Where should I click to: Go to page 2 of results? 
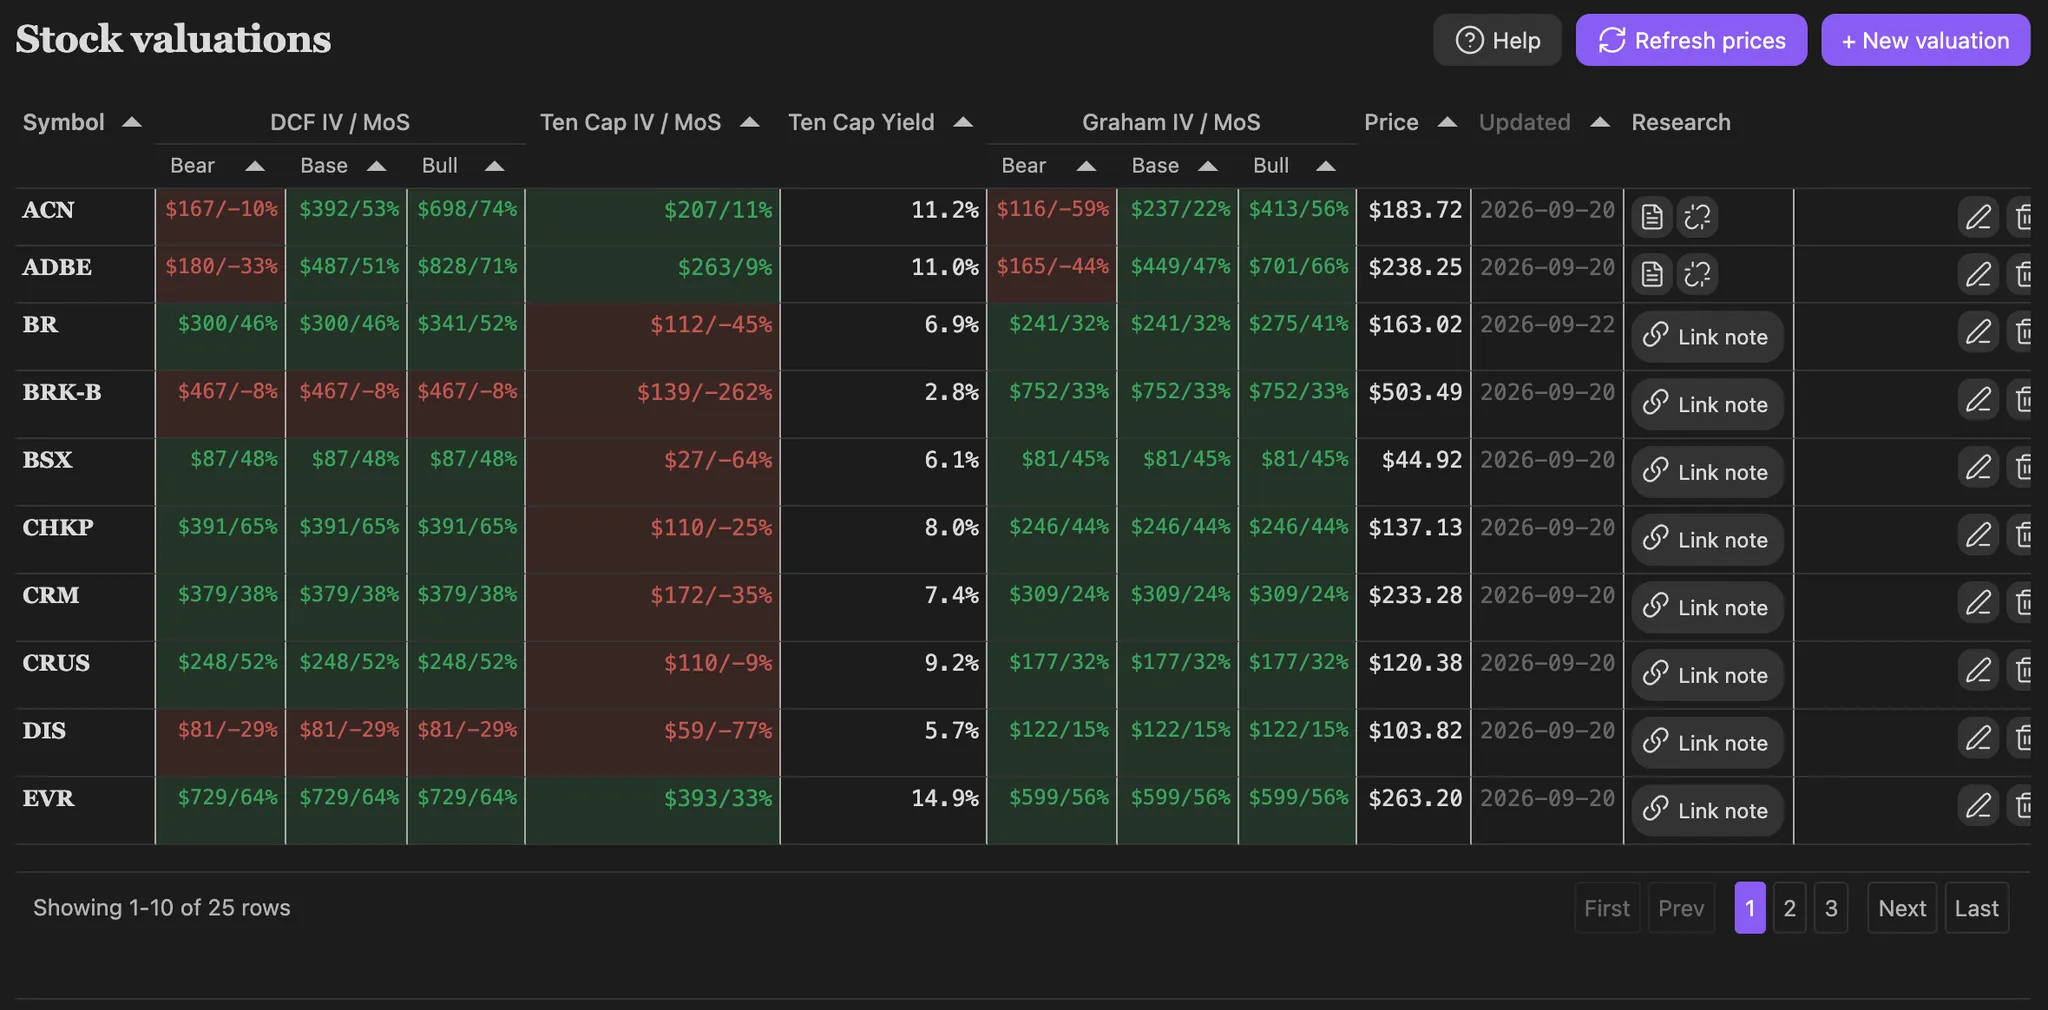click(1790, 908)
